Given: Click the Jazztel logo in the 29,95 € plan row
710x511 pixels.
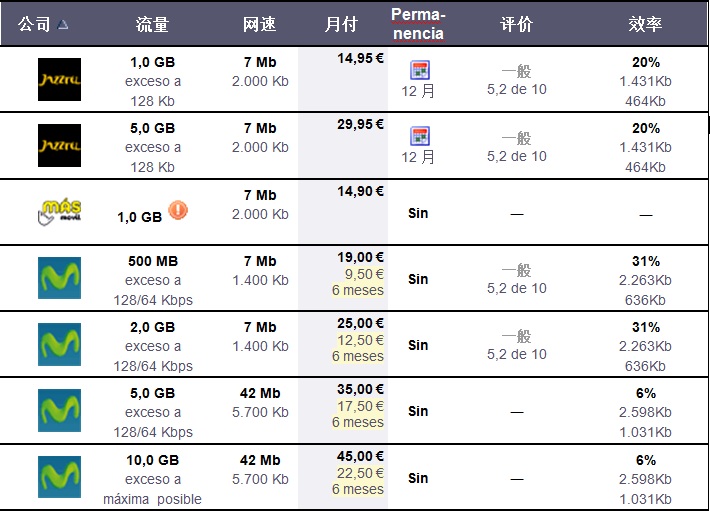Looking at the screenshot, I should point(59,146).
